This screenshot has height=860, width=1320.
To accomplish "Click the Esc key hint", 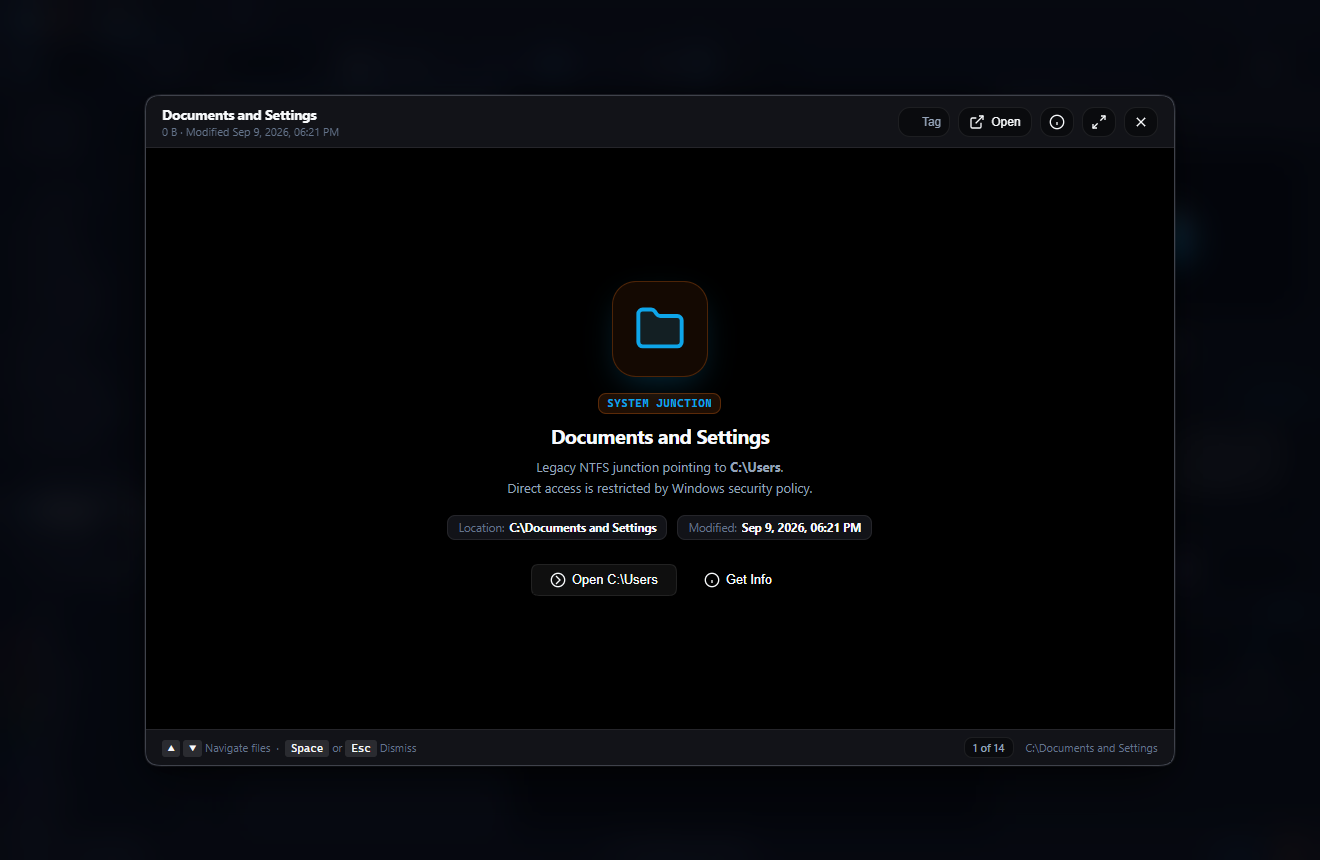I will coord(361,748).
